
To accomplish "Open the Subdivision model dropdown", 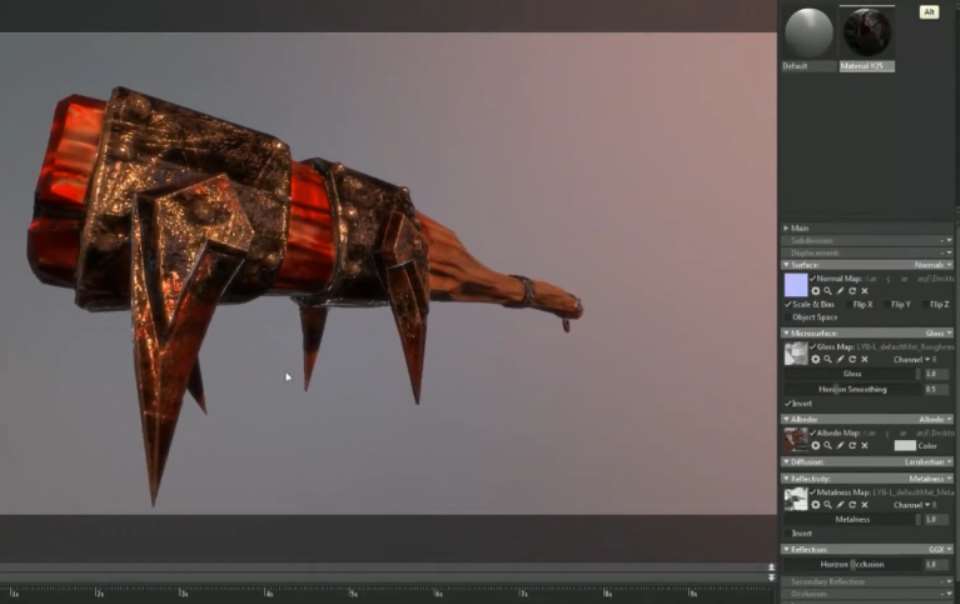I will (947, 240).
